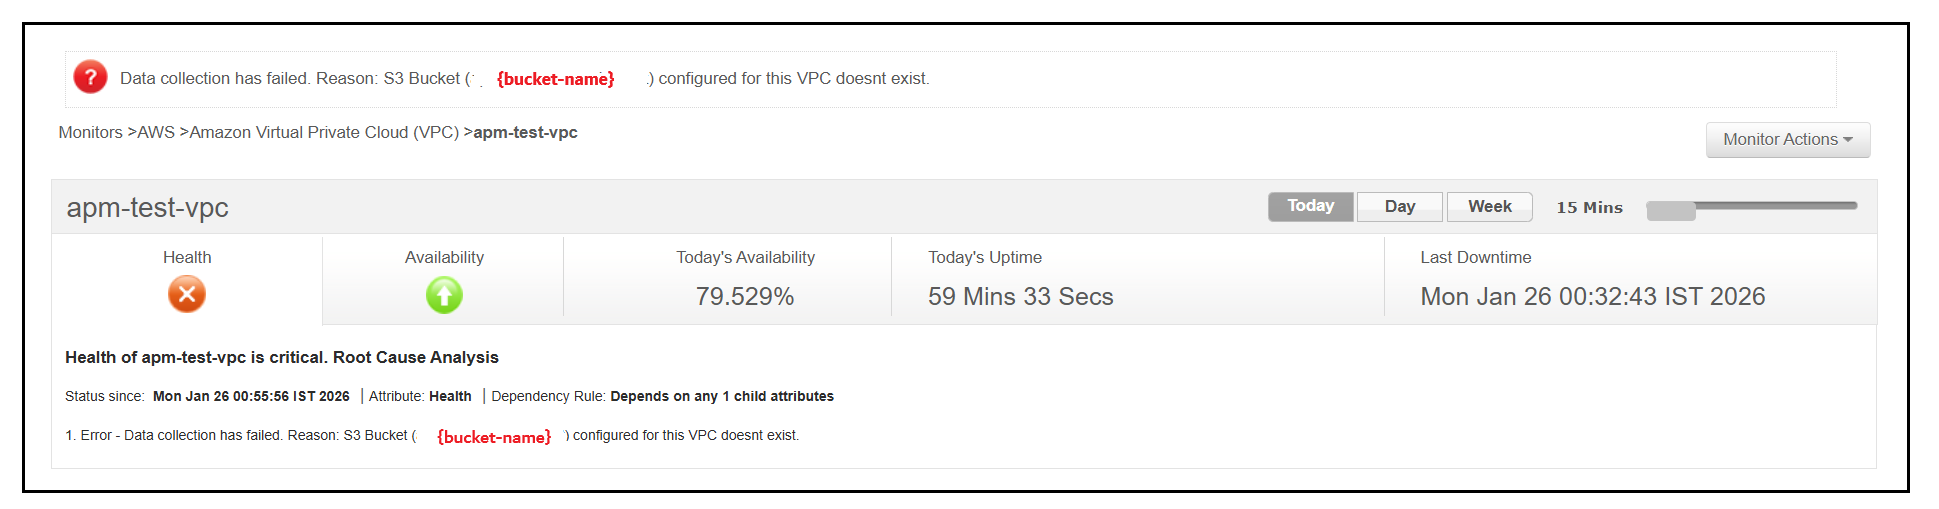Open the AWS breadcrumb link
1939x509 pixels.
[156, 132]
